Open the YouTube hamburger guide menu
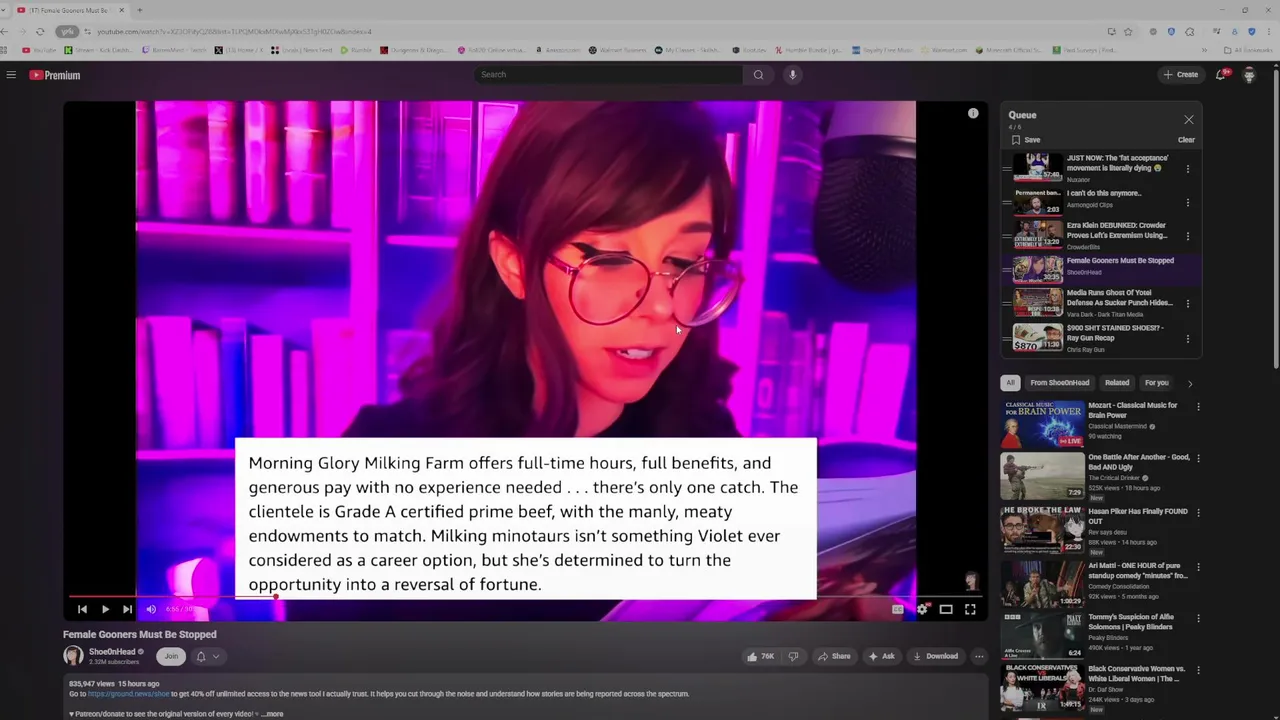Screen dimensions: 1280x720 11,75
